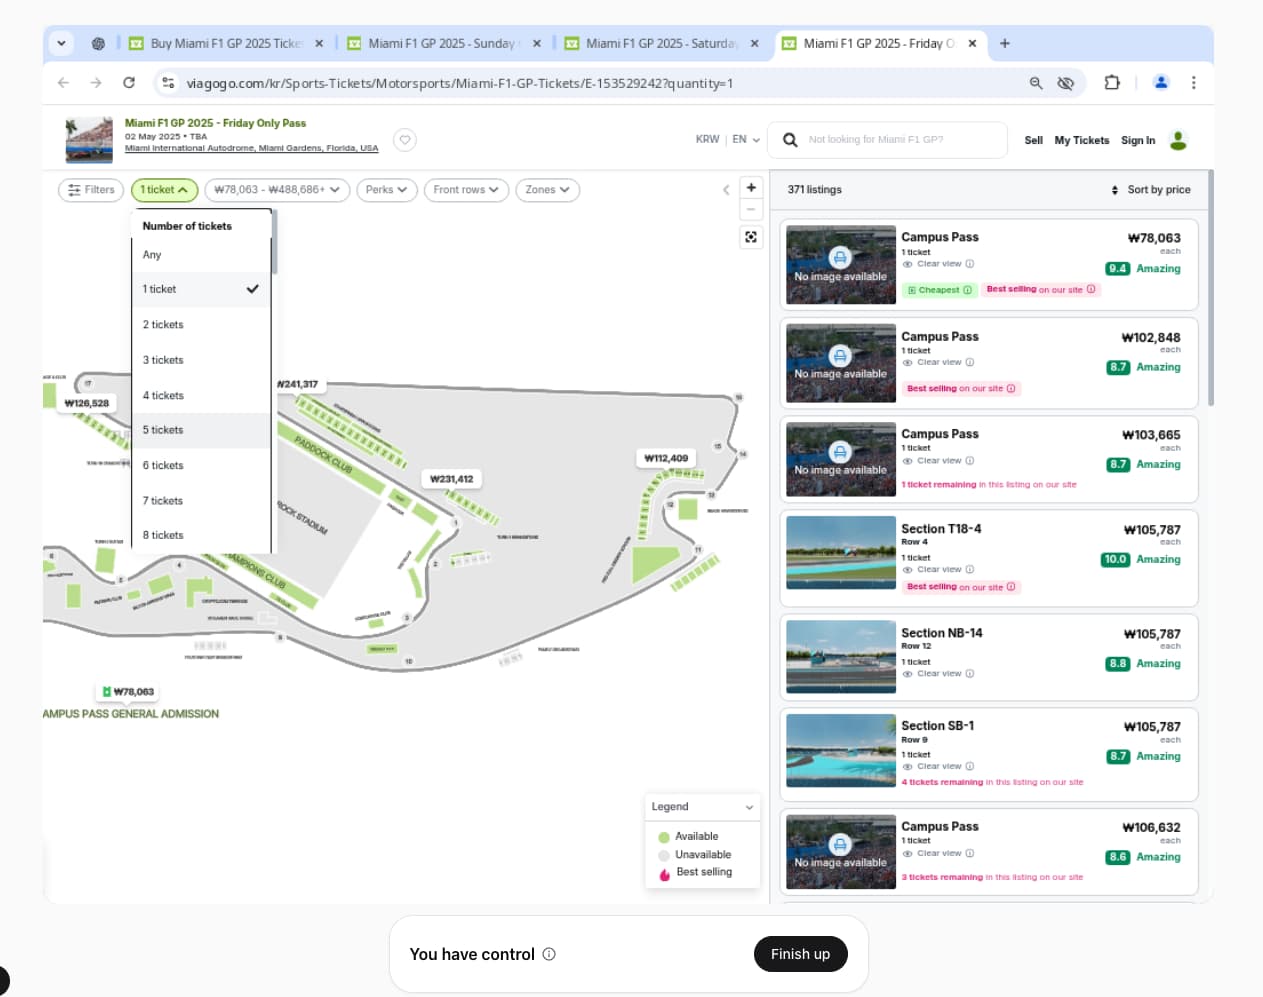1263x997 pixels.
Task: Reset map view with the focus icon
Action: 751,237
